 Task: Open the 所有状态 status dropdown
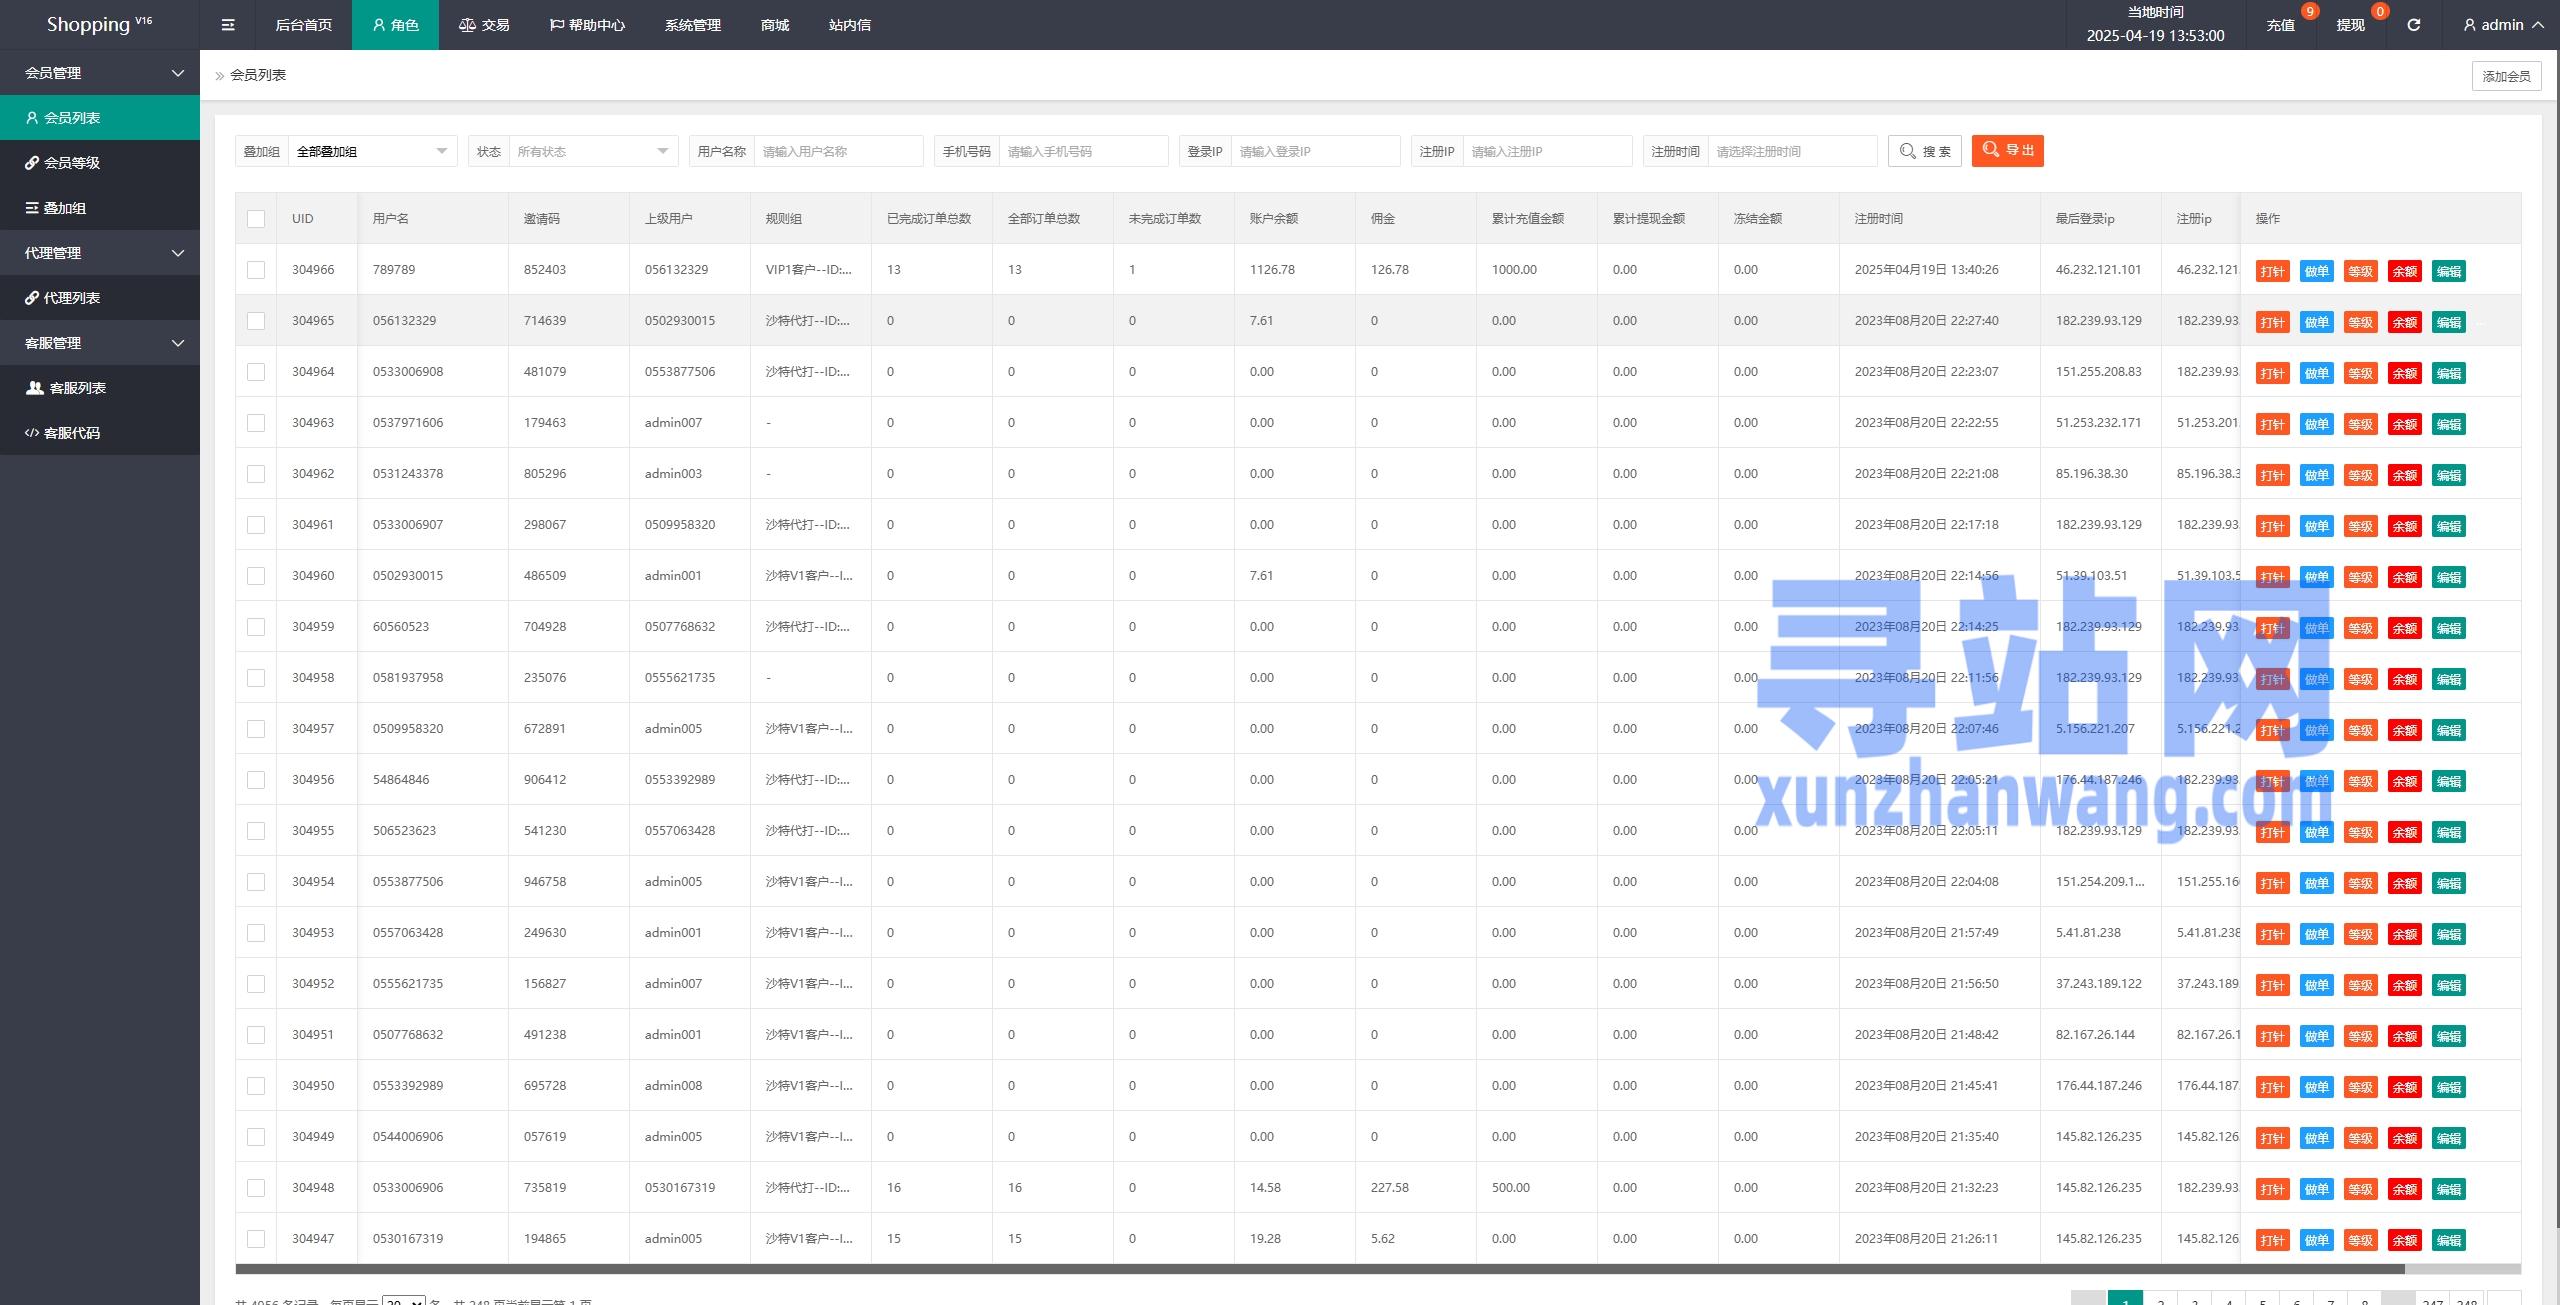tap(593, 151)
